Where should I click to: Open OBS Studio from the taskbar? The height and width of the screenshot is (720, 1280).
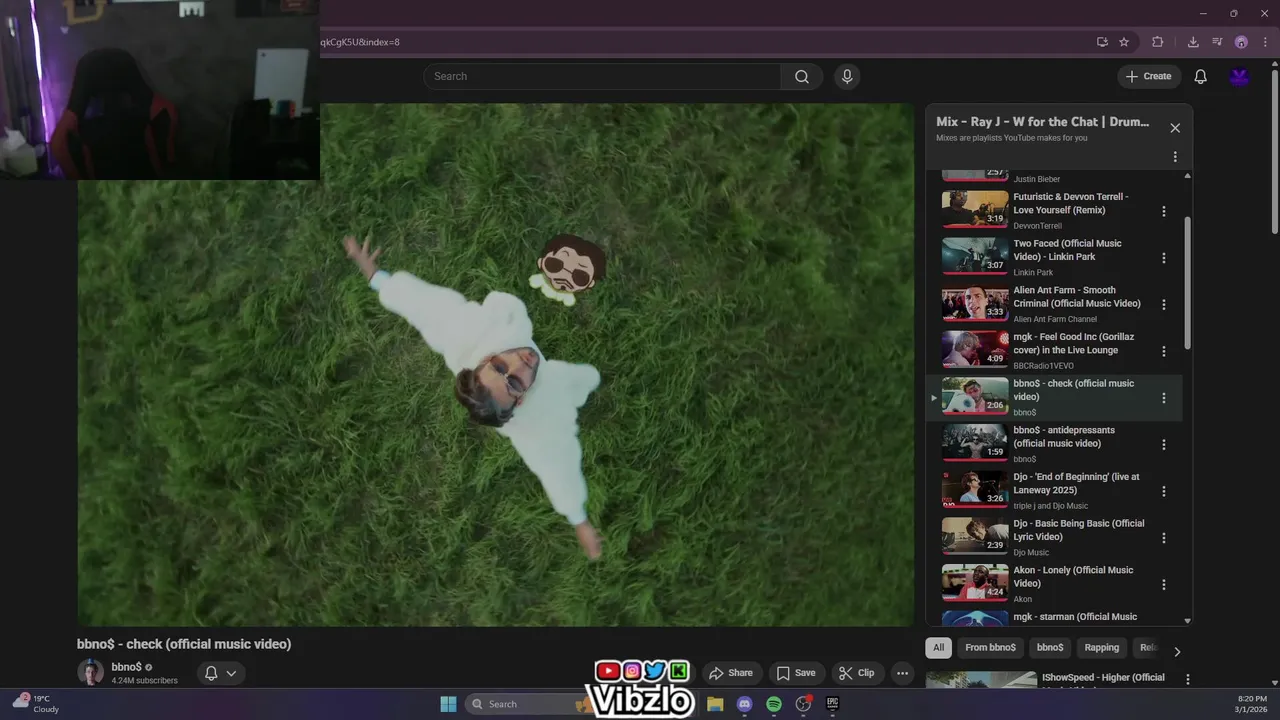(803, 704)
